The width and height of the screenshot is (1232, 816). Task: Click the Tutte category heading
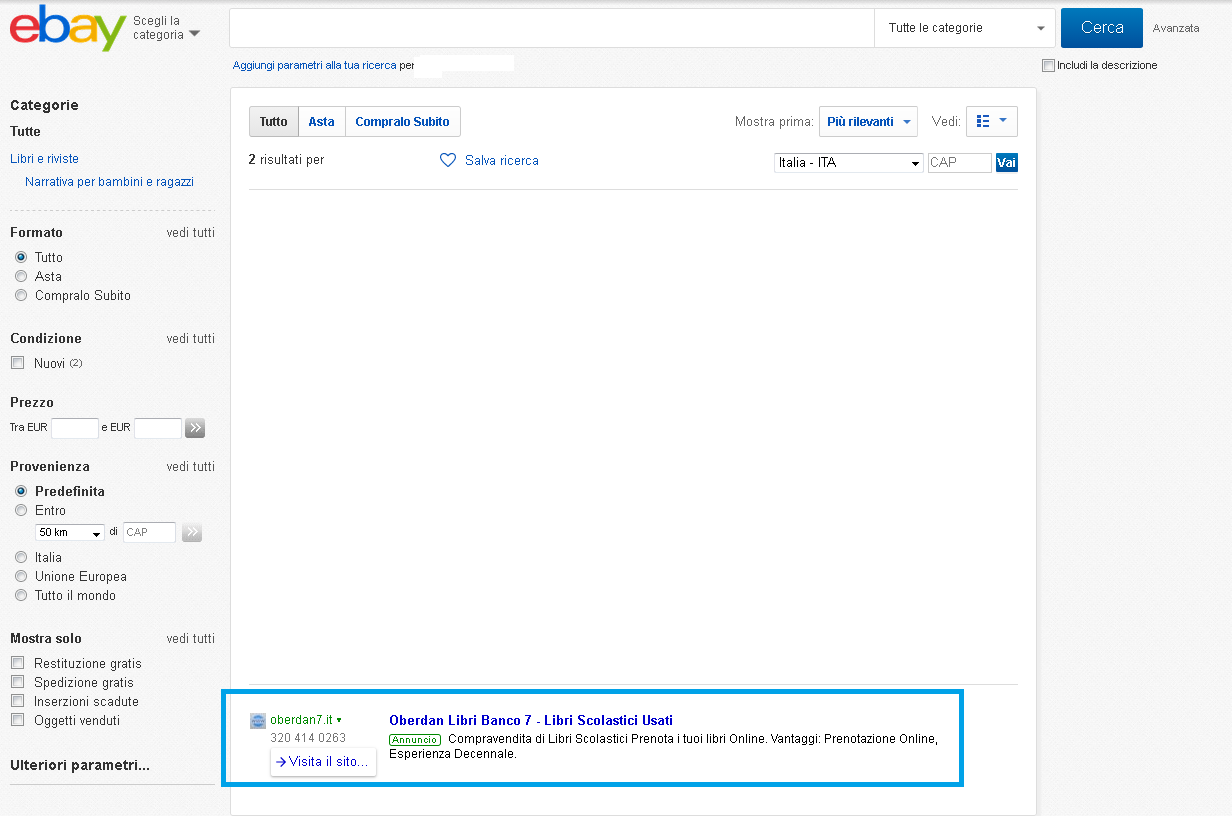pyautogui.click(x=25, y=131)
